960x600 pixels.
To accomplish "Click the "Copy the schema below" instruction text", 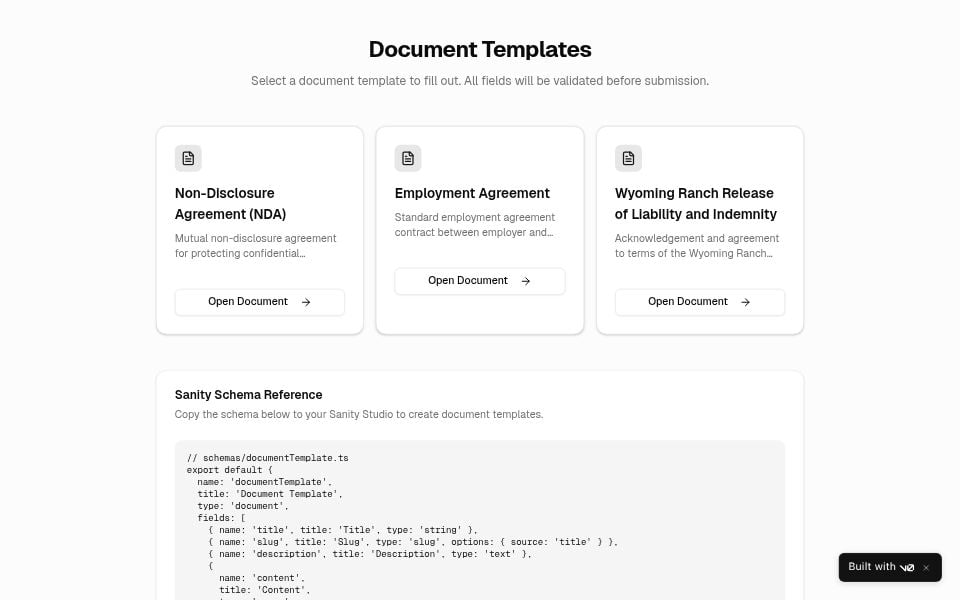I will click(359, 414).
